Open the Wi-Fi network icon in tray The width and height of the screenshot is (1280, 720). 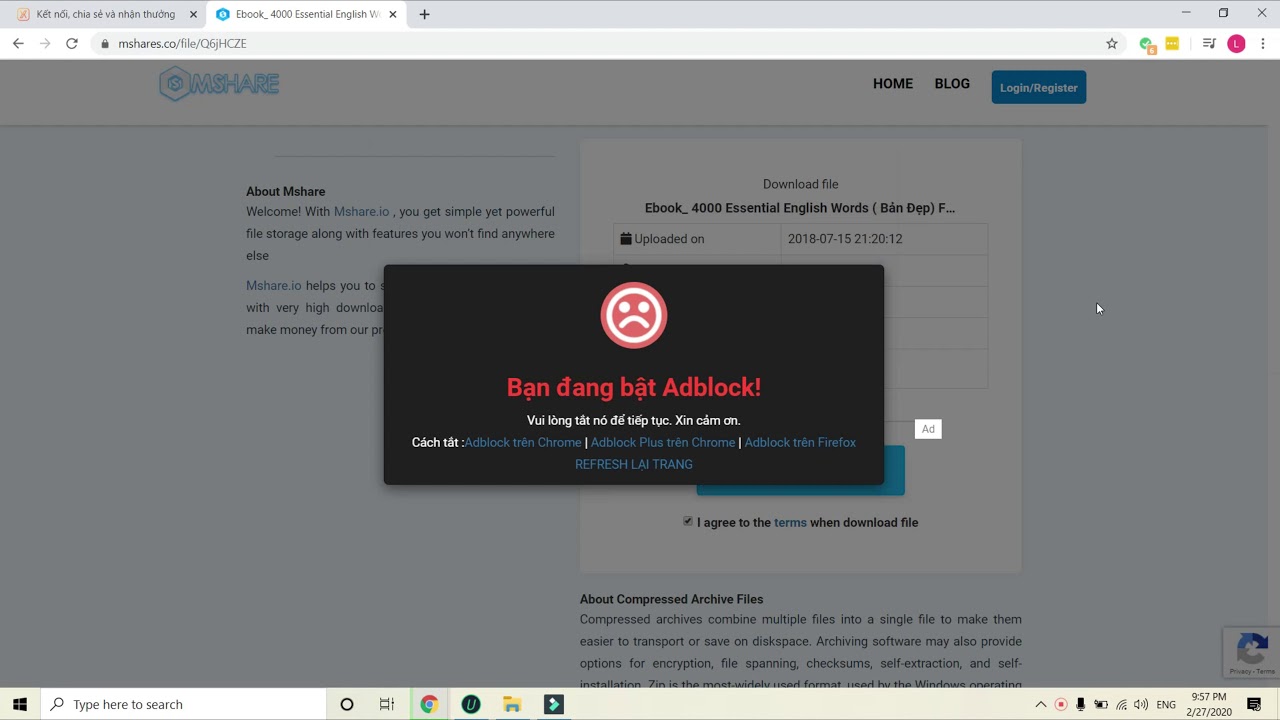tap(1121, 704)
